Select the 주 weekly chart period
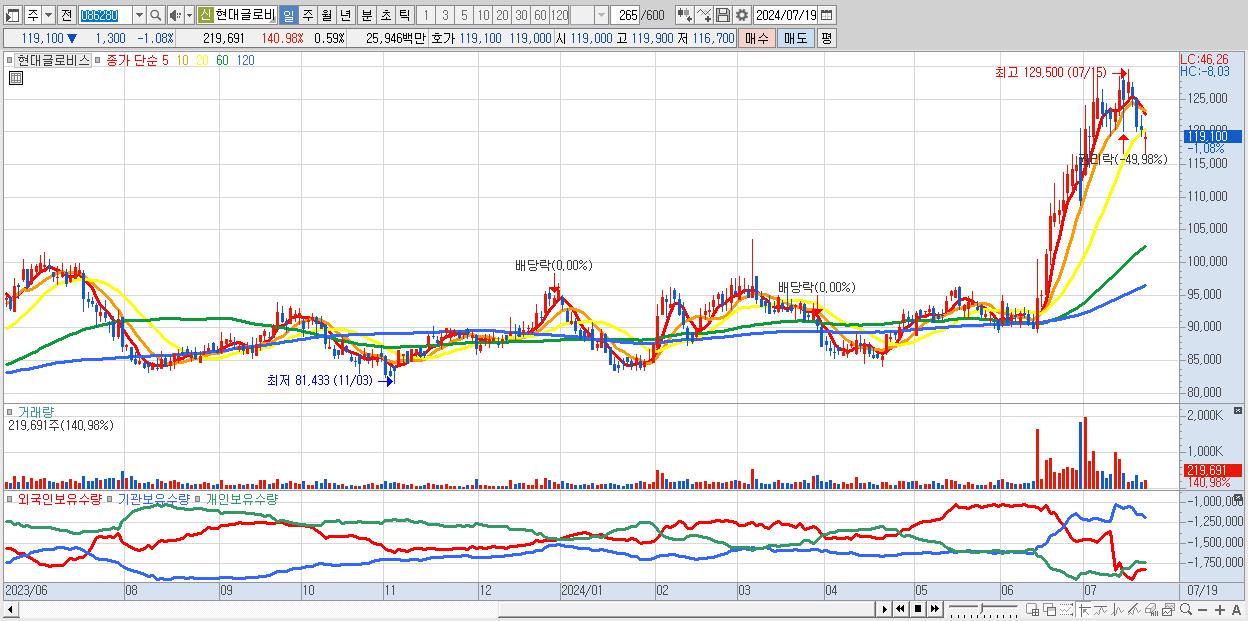Image resolution: width=1248 pixels, height=621 pixels. click(x=307, y=16)
